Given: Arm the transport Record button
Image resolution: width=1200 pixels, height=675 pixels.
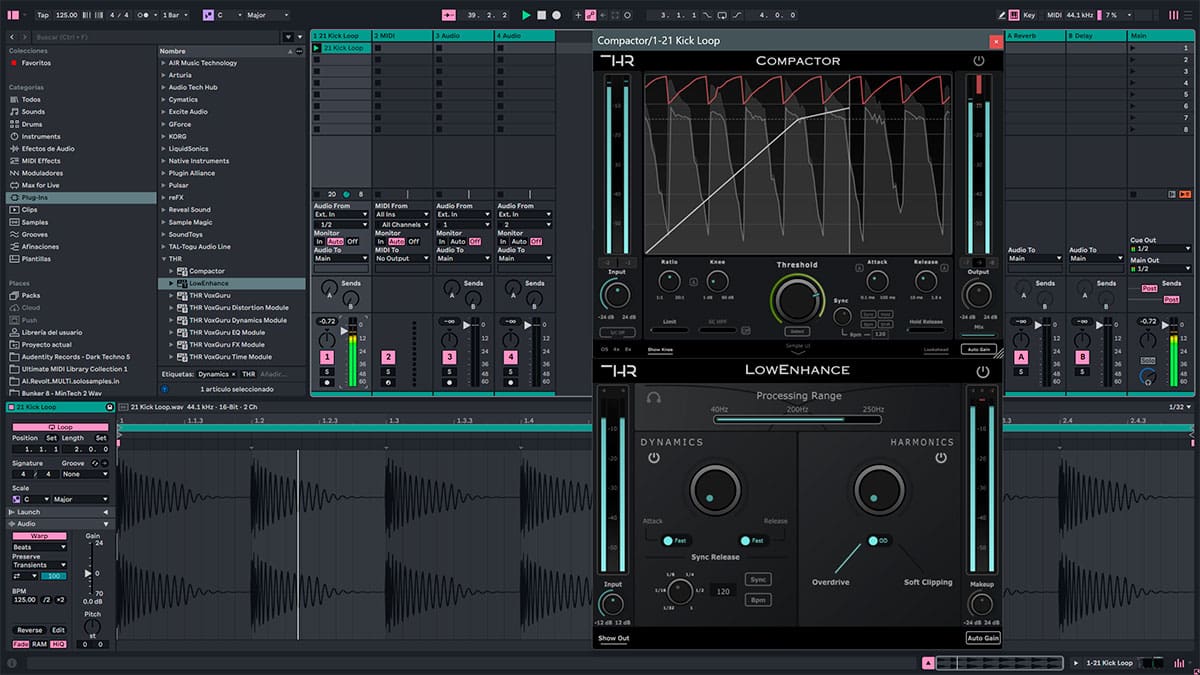Looking at the screenshot, I should click(x=557, y=15).
